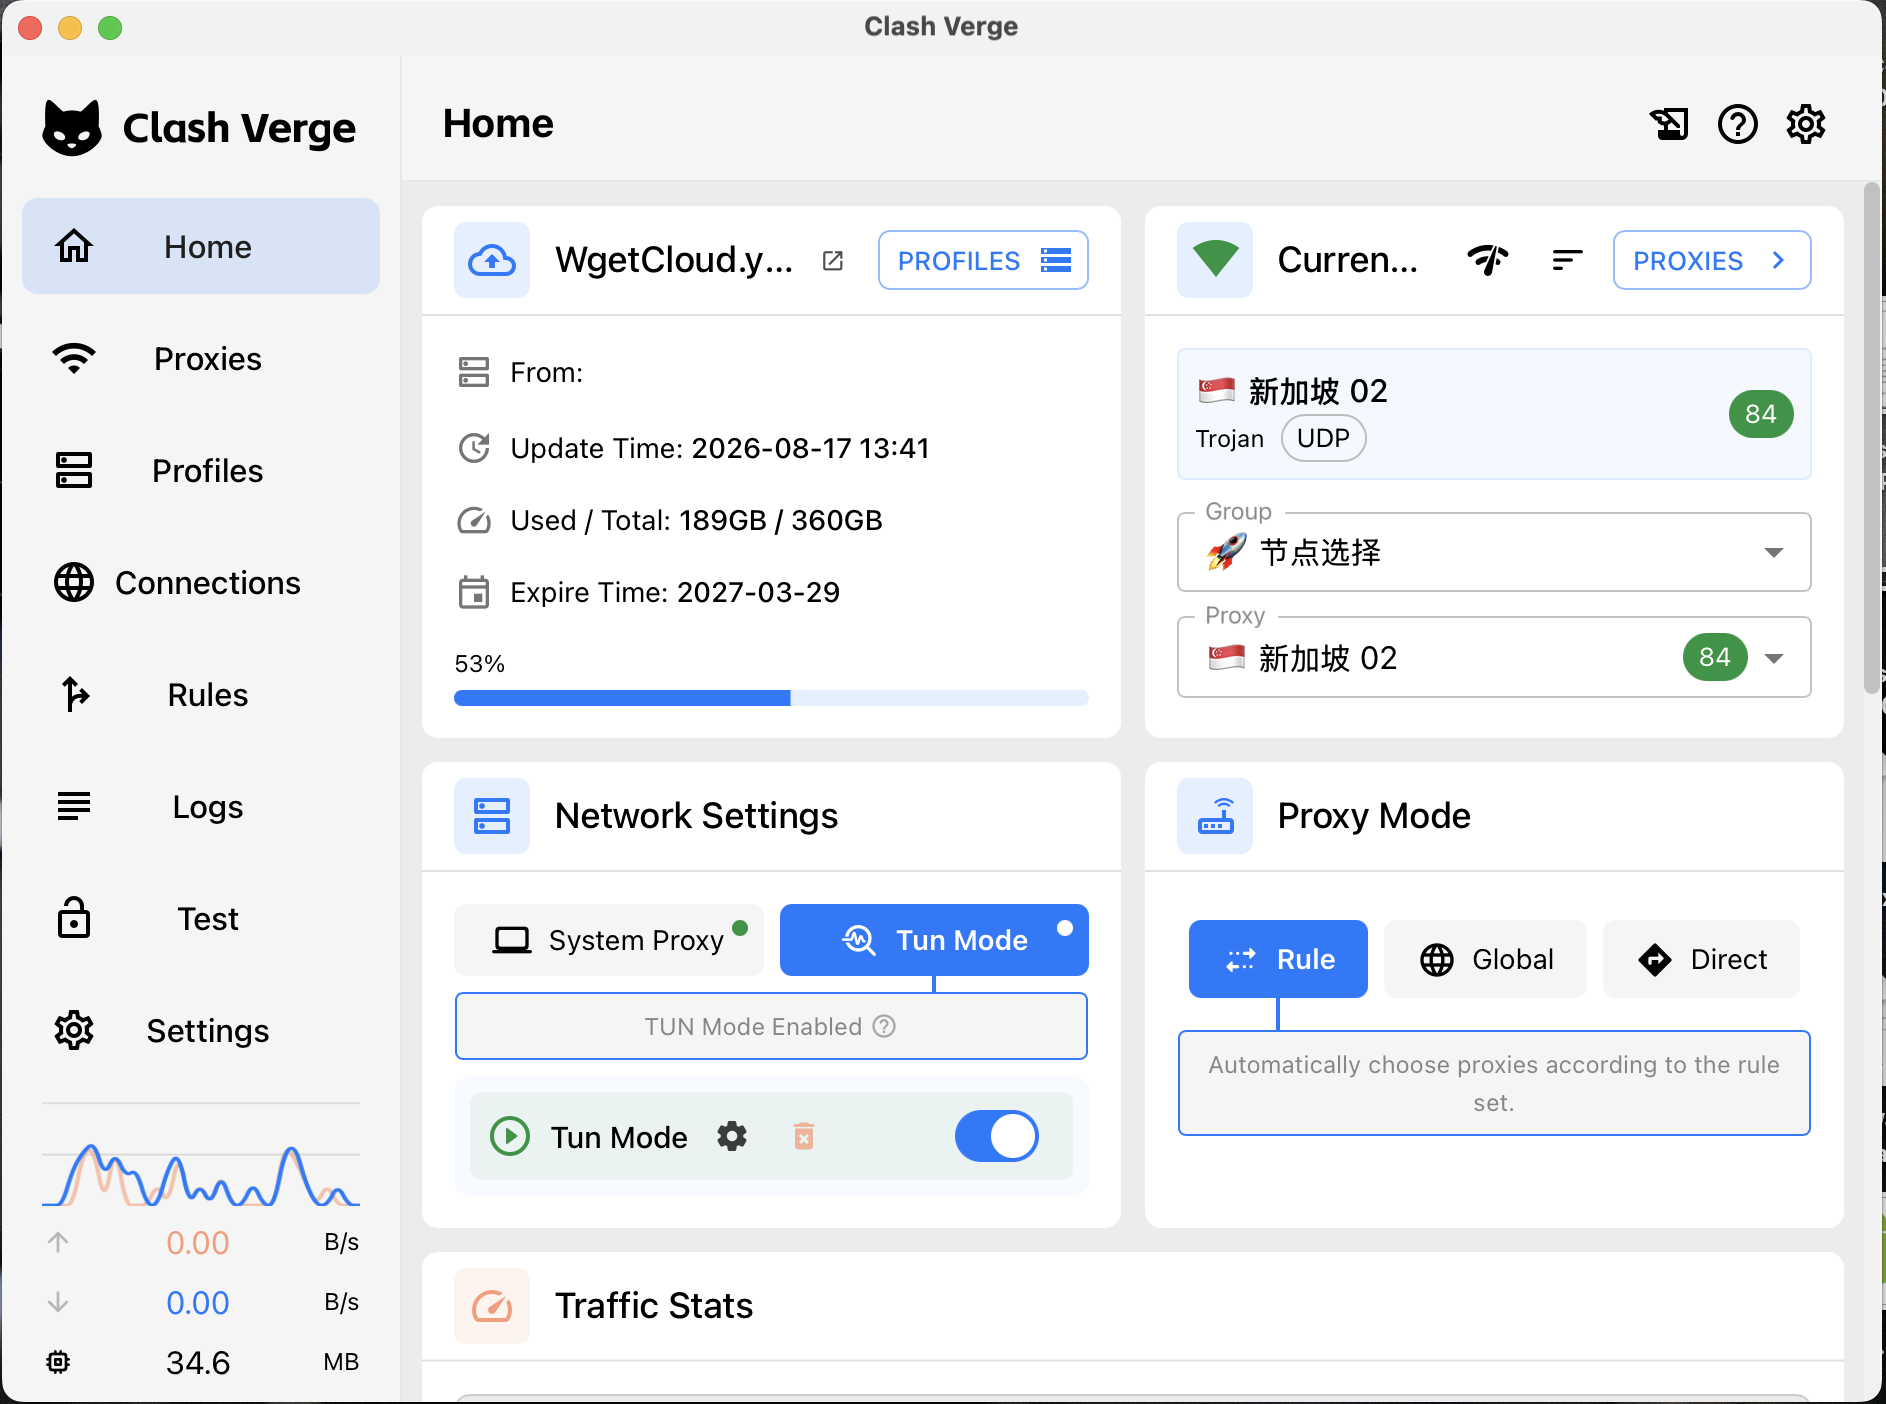Toggle the Tun Mode switch off
The height and width of the screenshot is (1404, 1886).
click(x=997, y=1136)
